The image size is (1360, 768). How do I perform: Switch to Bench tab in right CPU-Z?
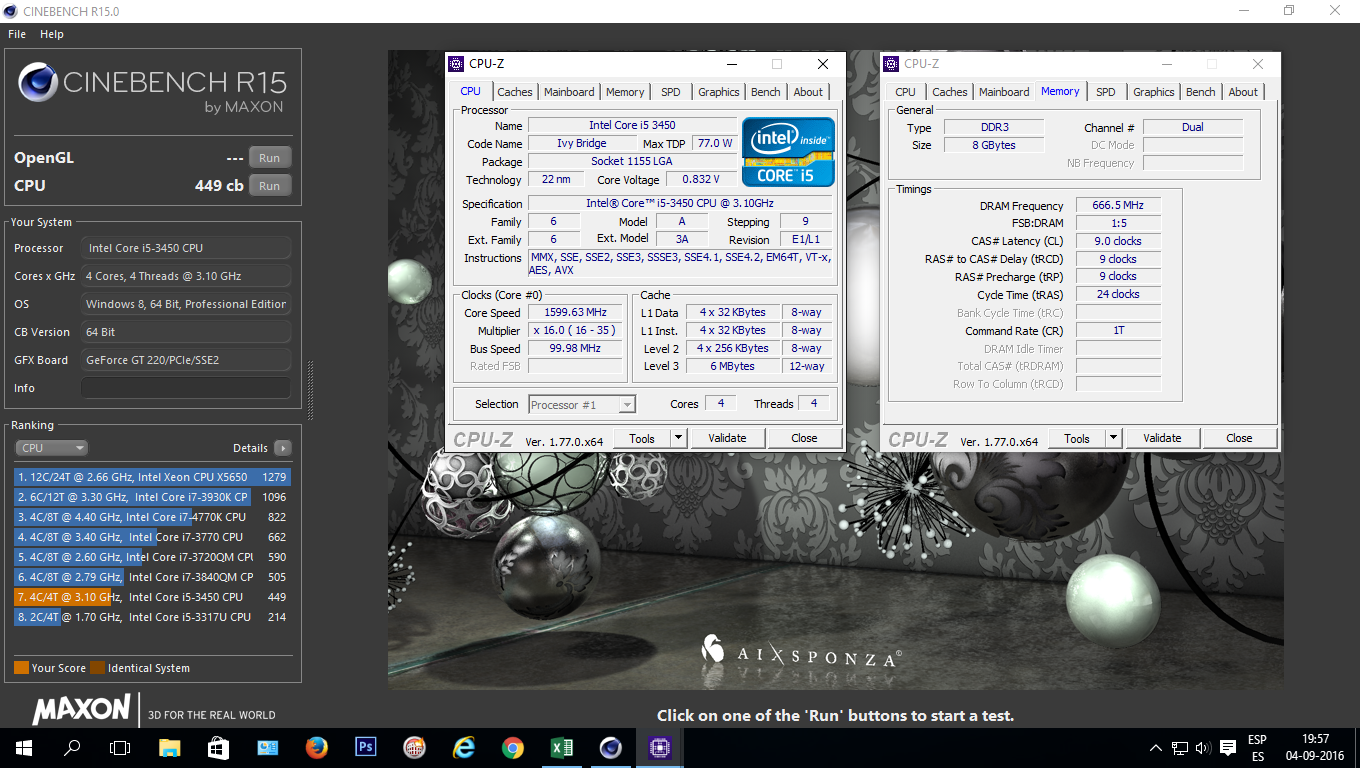tap(1201, 92)
